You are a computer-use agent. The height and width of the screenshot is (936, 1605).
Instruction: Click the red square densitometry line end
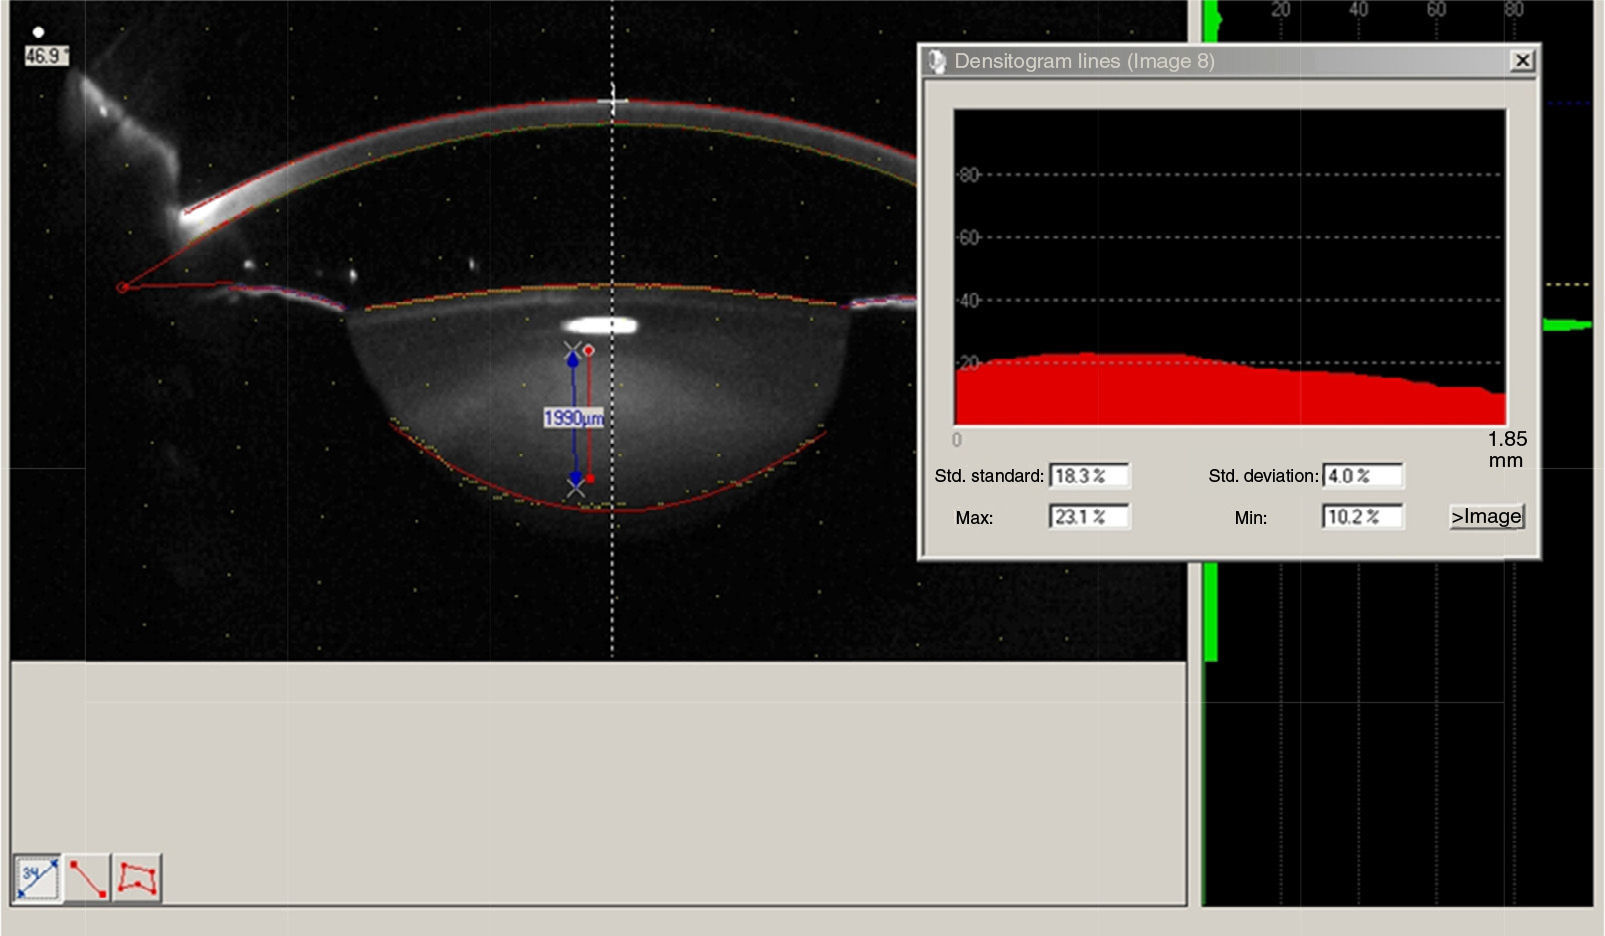pos(590,479)
